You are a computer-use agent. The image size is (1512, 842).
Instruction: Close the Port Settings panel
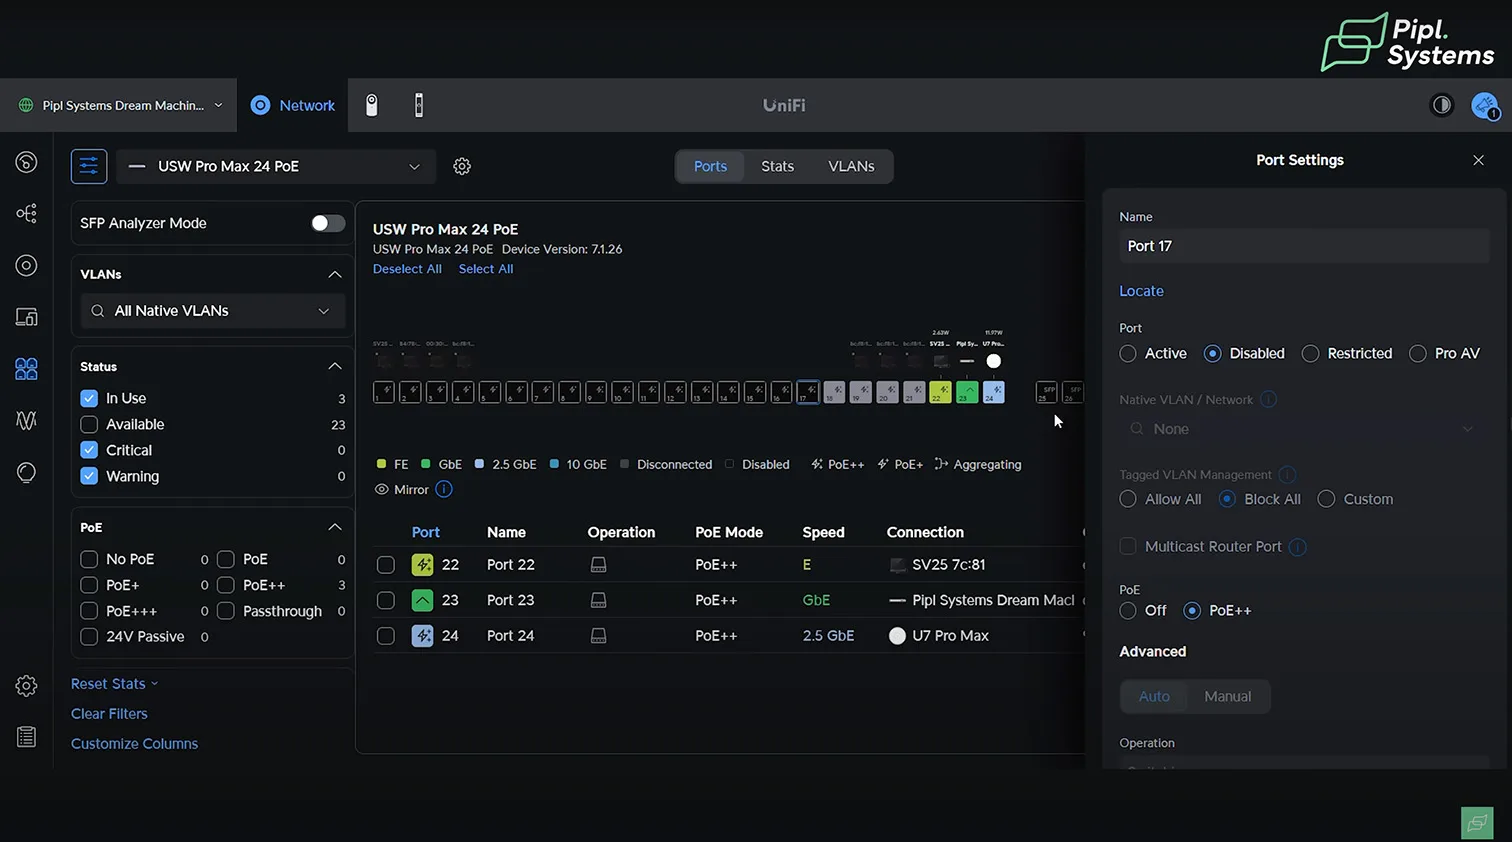(1478, 160)
